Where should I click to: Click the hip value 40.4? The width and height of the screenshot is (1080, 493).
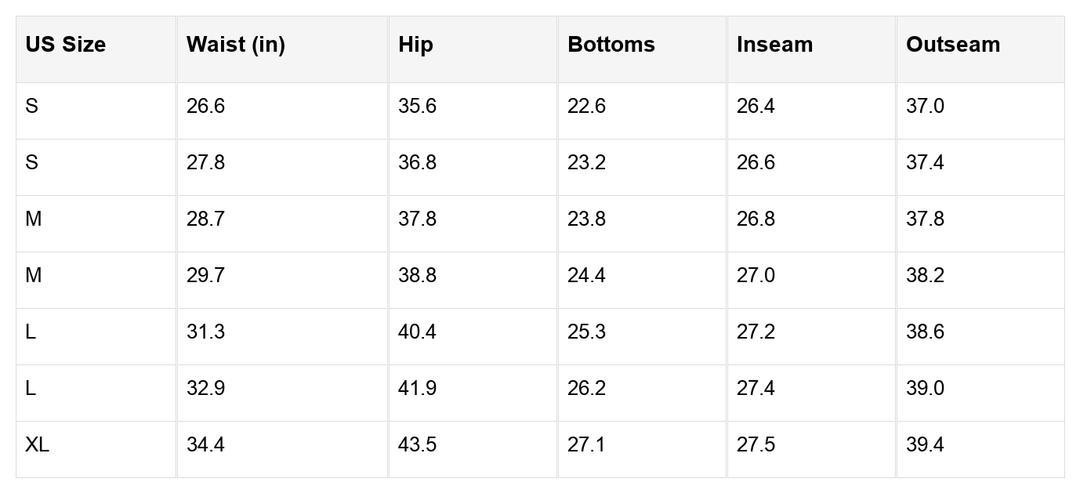click(x=417, y=332)
